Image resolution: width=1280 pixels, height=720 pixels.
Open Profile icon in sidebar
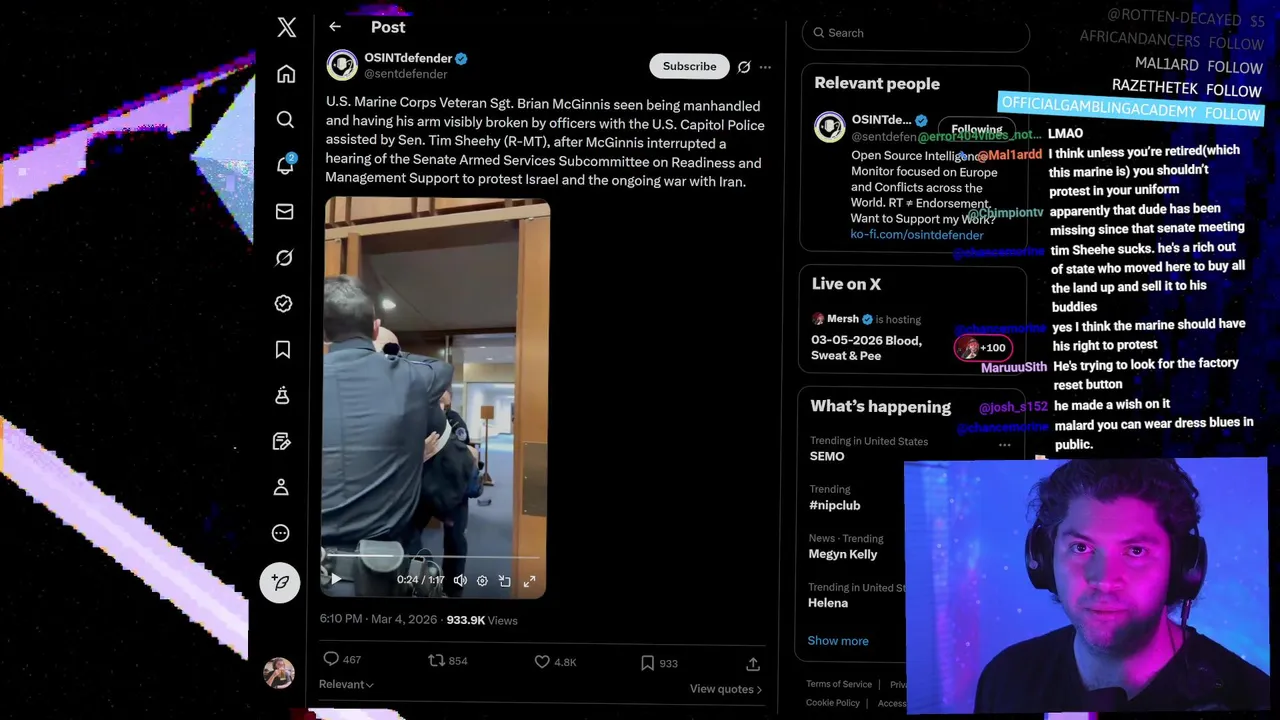281,487
